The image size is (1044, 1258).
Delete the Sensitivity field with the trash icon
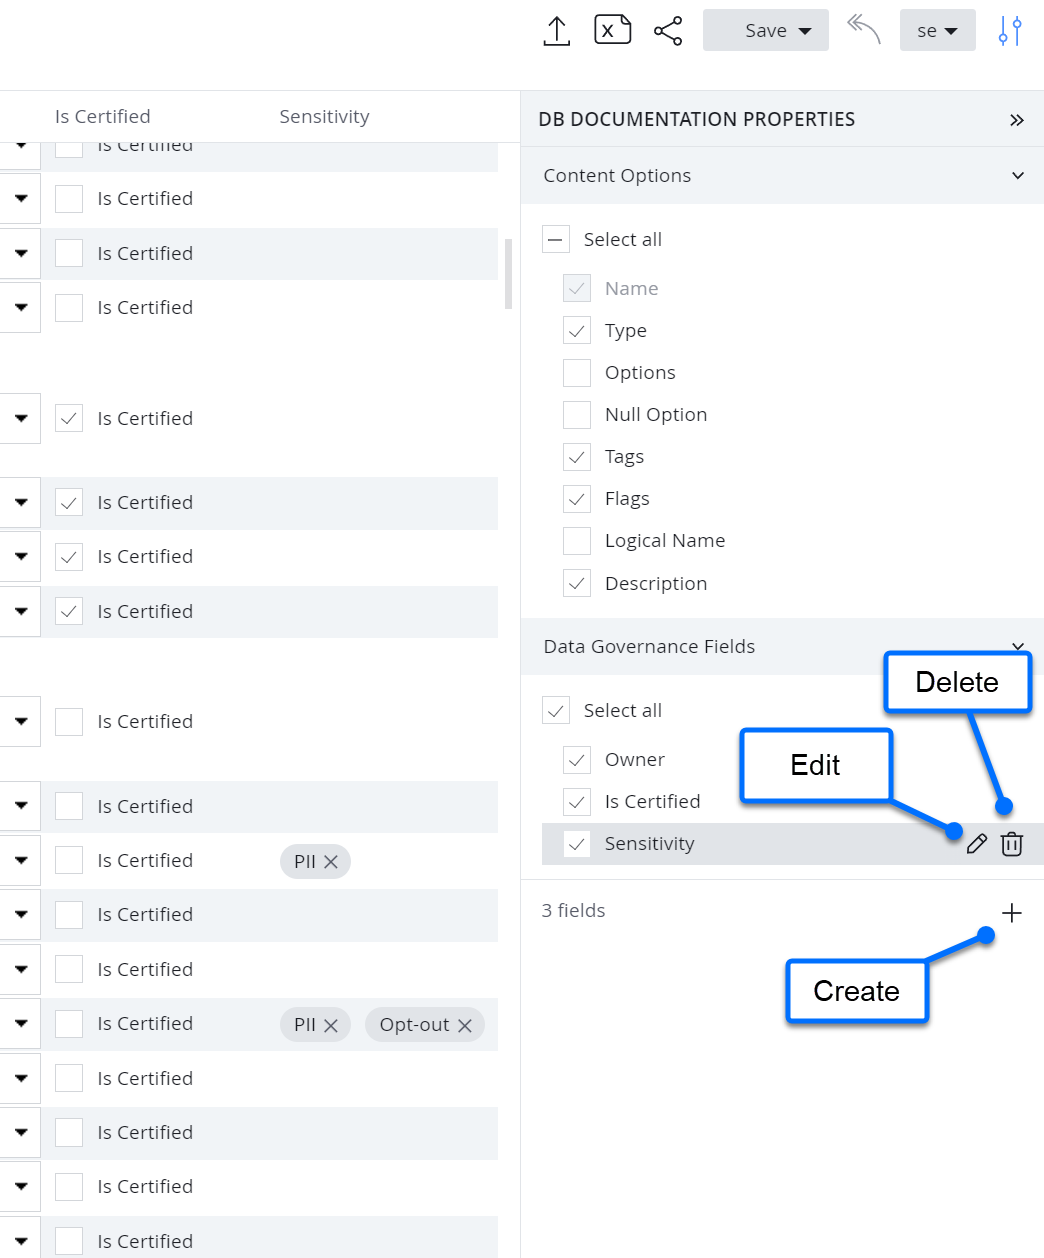(1012, 844)
